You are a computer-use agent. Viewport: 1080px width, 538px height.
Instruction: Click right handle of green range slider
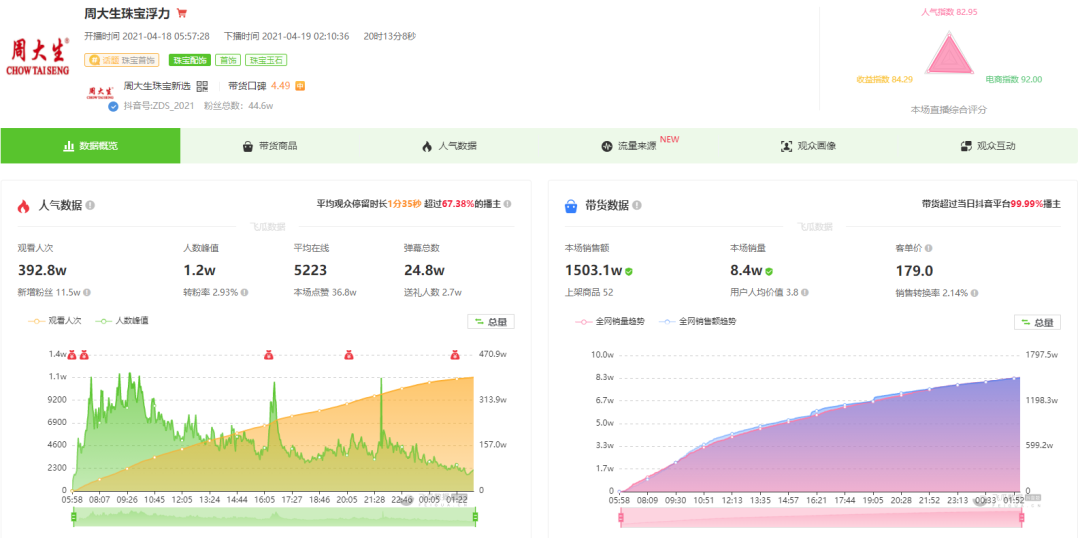pos(475,516)
